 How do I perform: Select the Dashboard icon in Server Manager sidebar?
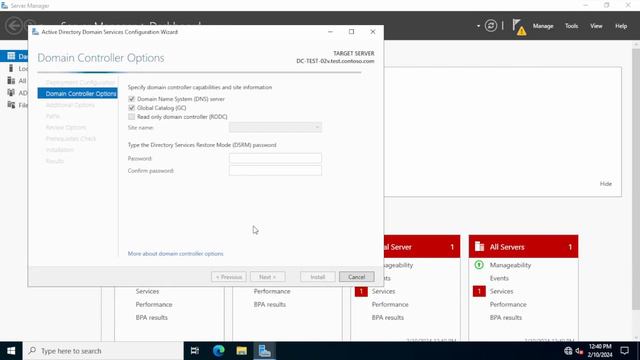click(x=11, y=56)
